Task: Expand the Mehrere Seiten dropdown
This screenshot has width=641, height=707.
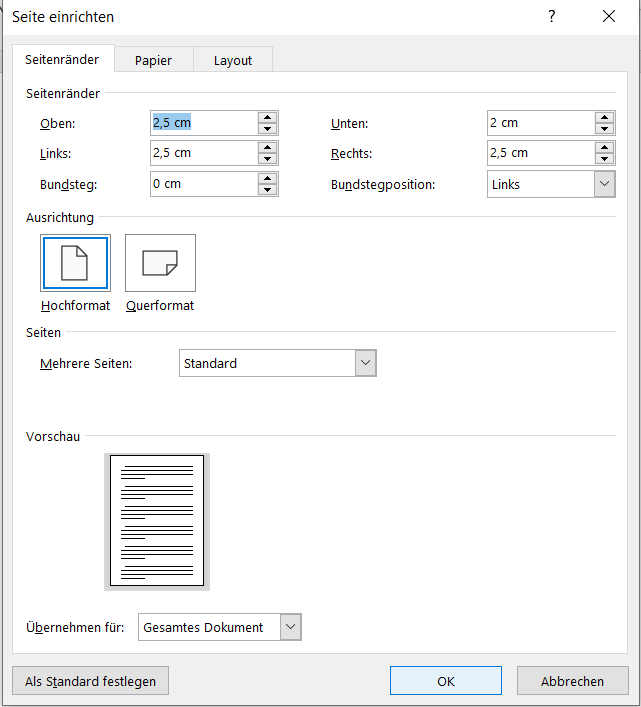Action: click(366, 363)
